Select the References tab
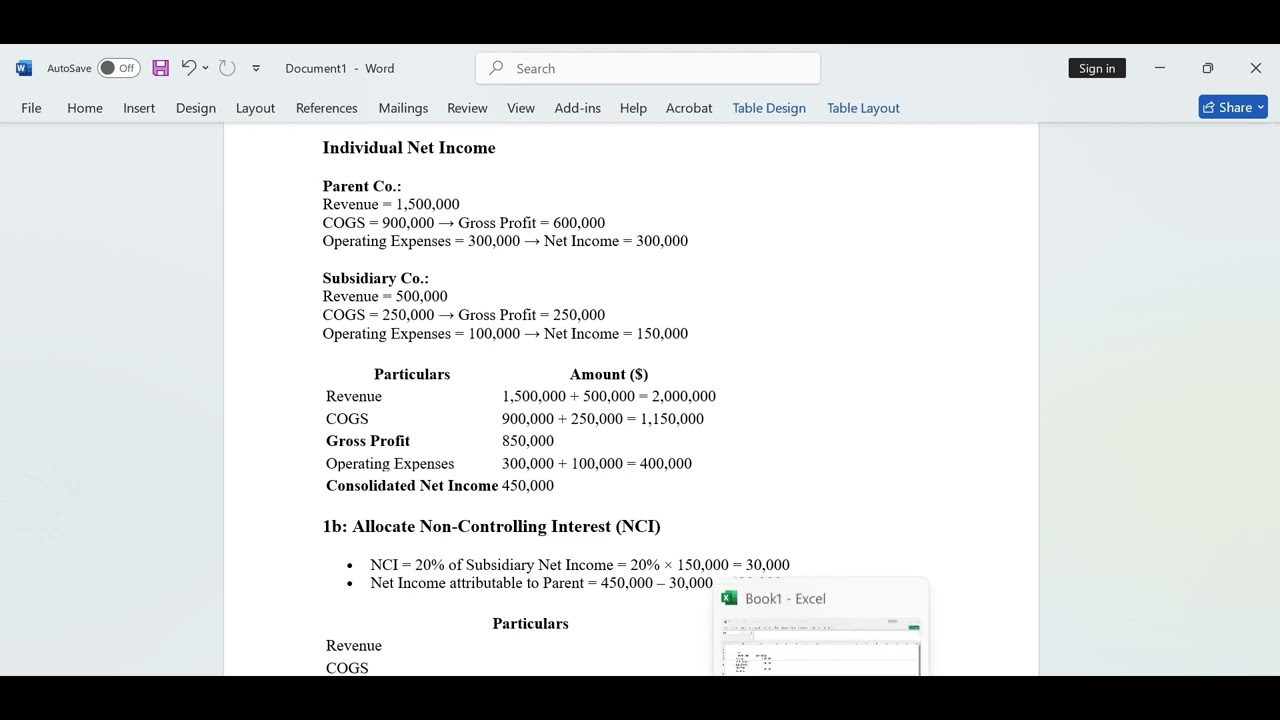 tap(326, 108)
